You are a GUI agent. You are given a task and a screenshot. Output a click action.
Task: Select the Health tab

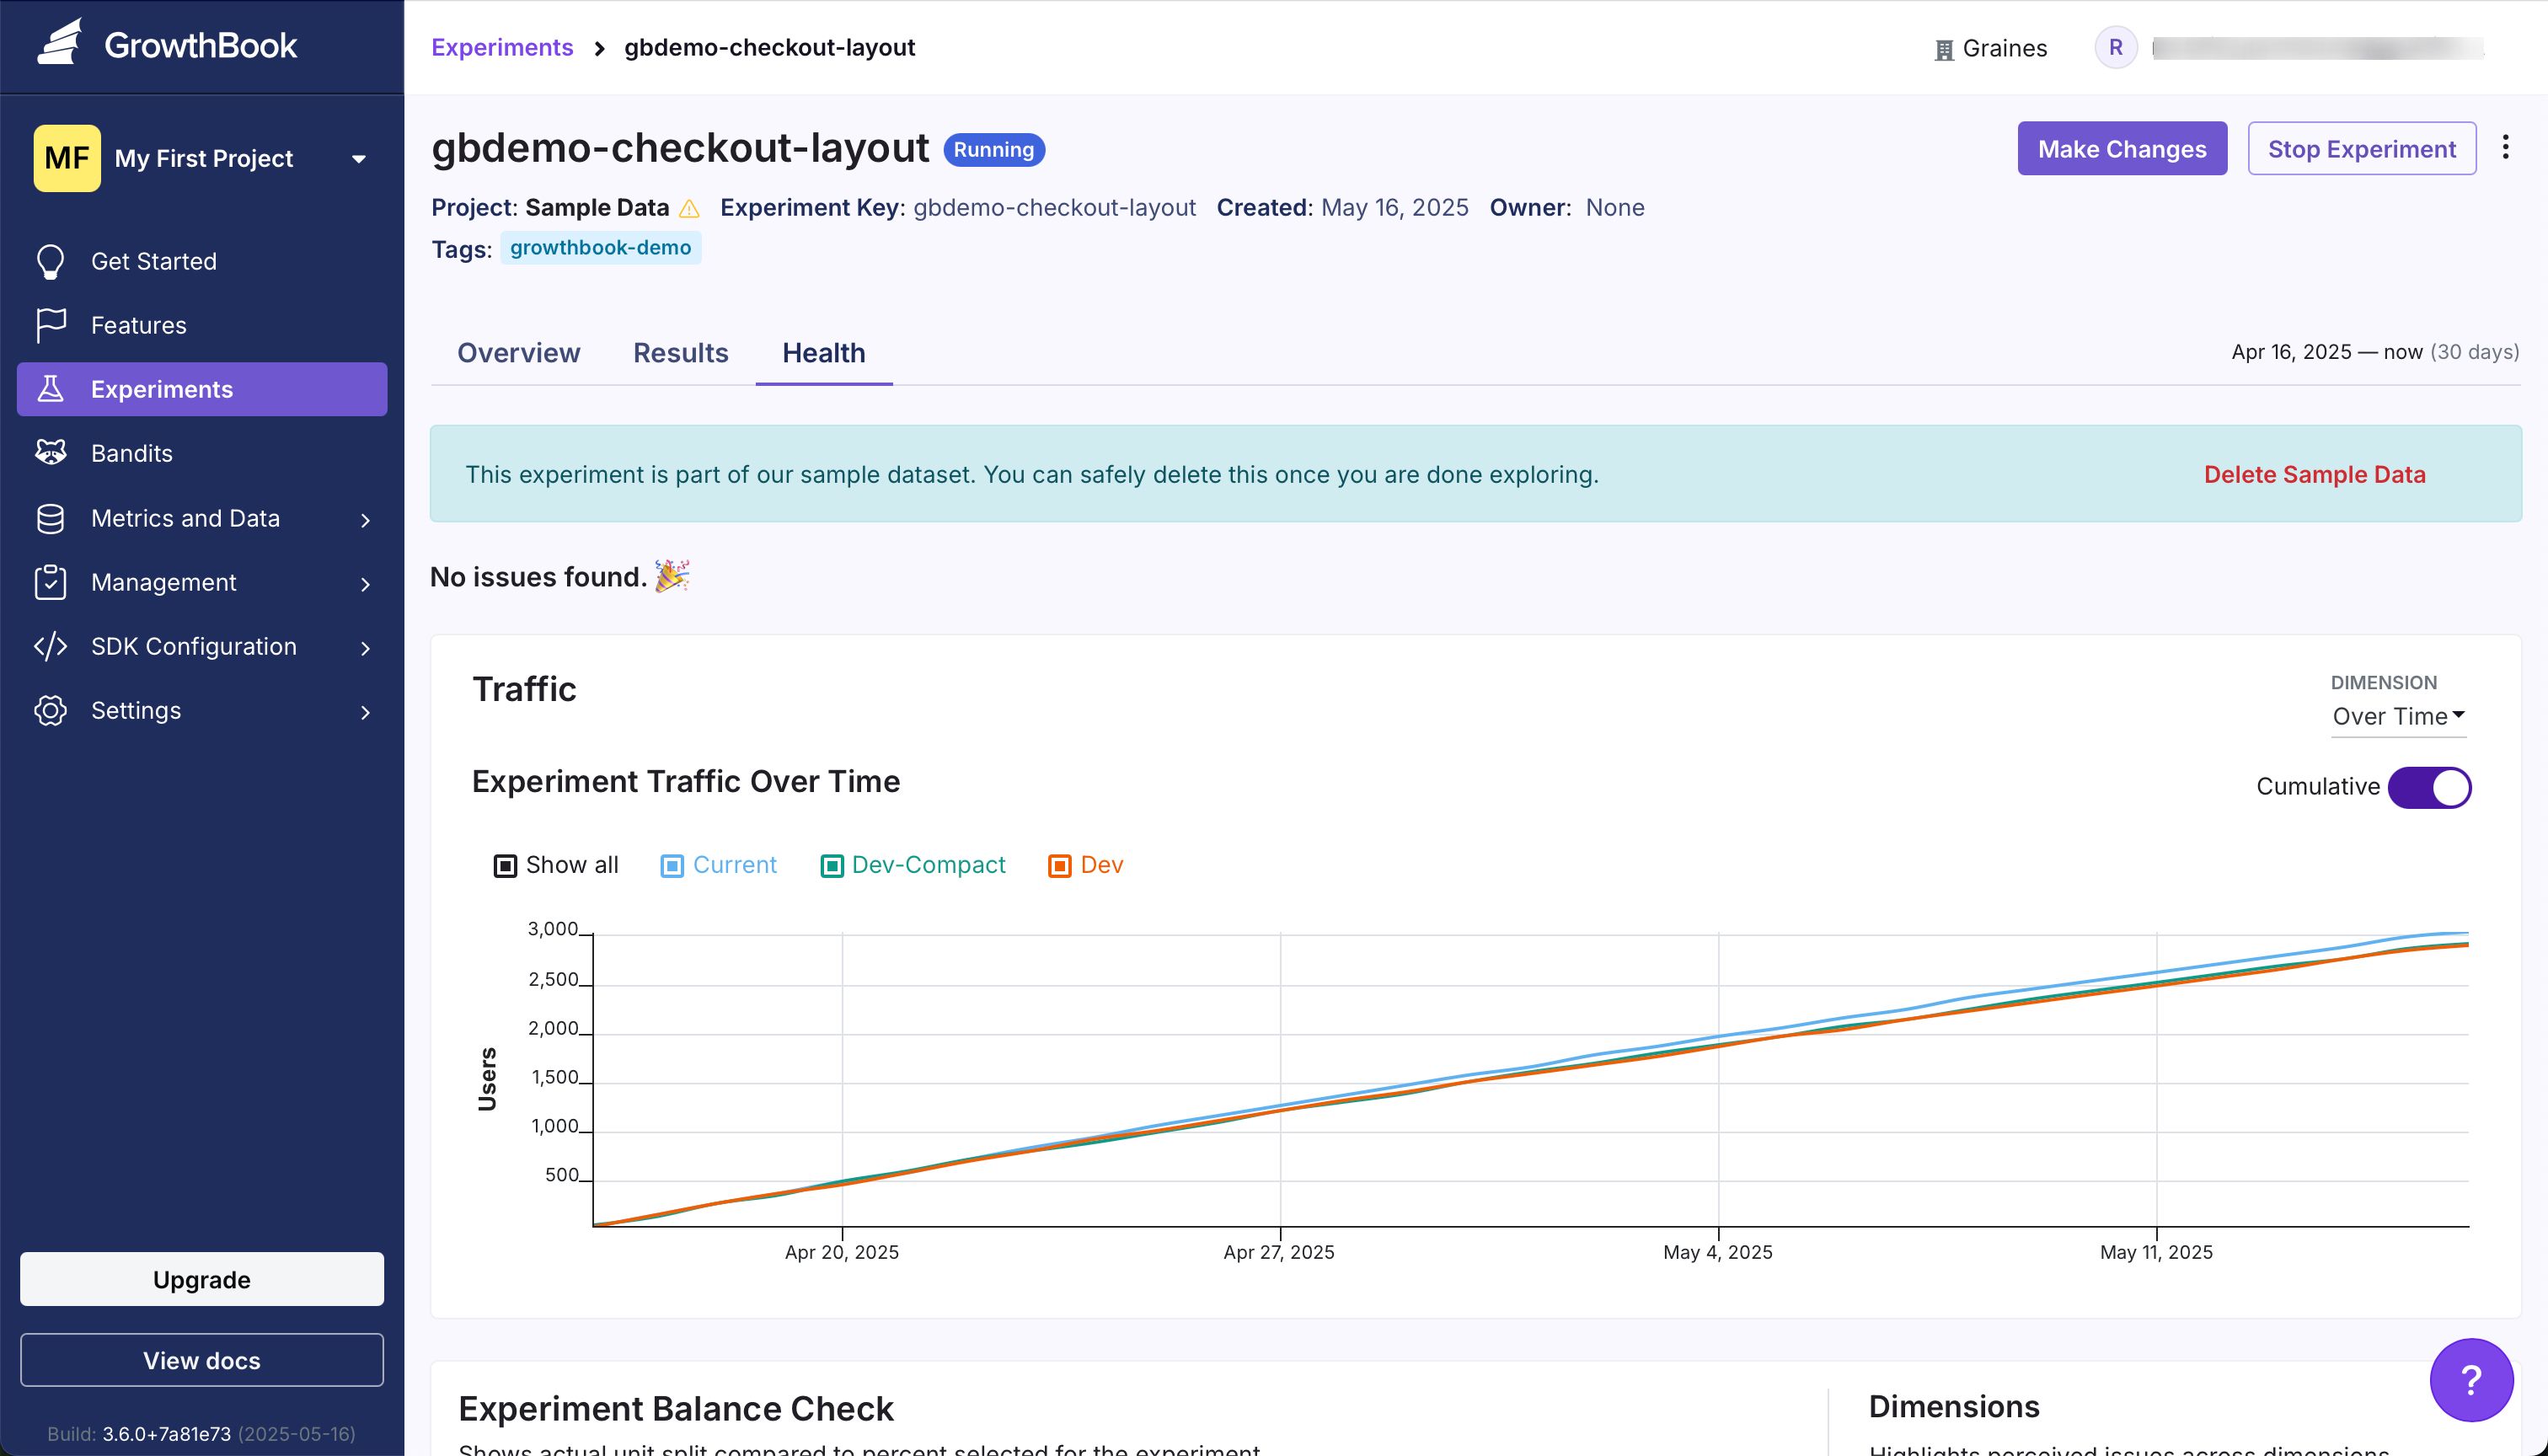click(x=824, y=353)
